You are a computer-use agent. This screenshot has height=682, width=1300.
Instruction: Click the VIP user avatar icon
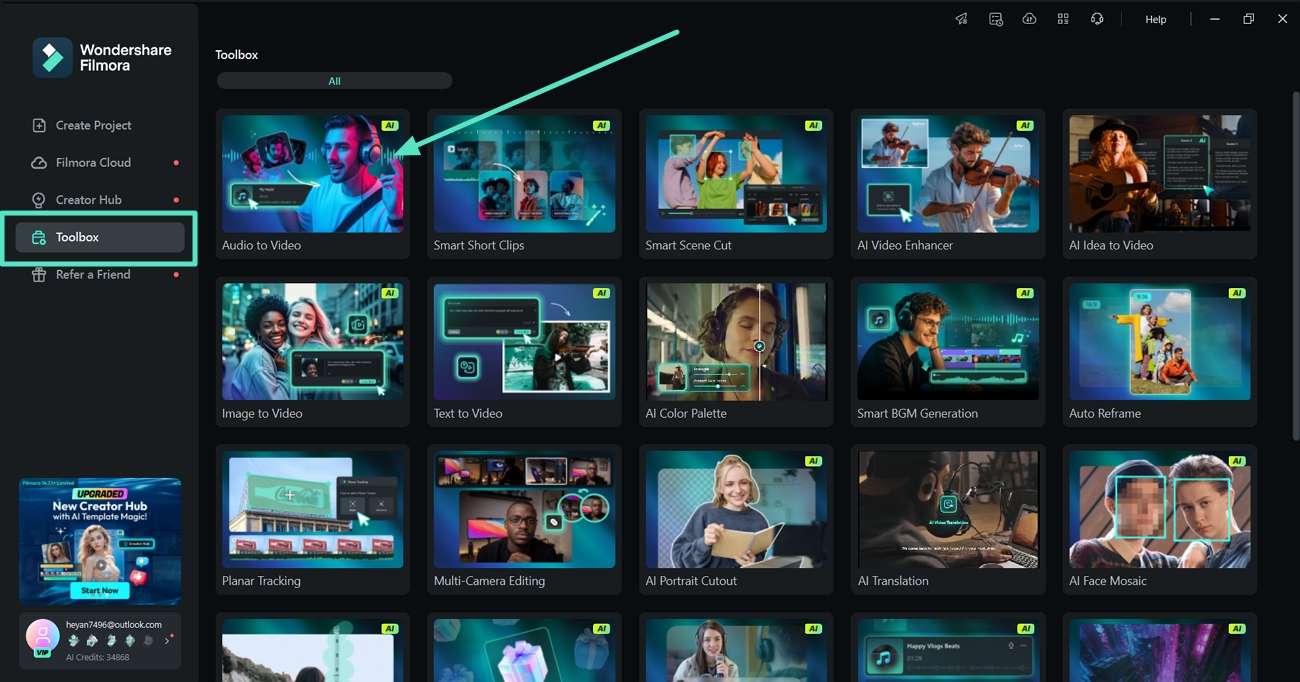(42, 636)
